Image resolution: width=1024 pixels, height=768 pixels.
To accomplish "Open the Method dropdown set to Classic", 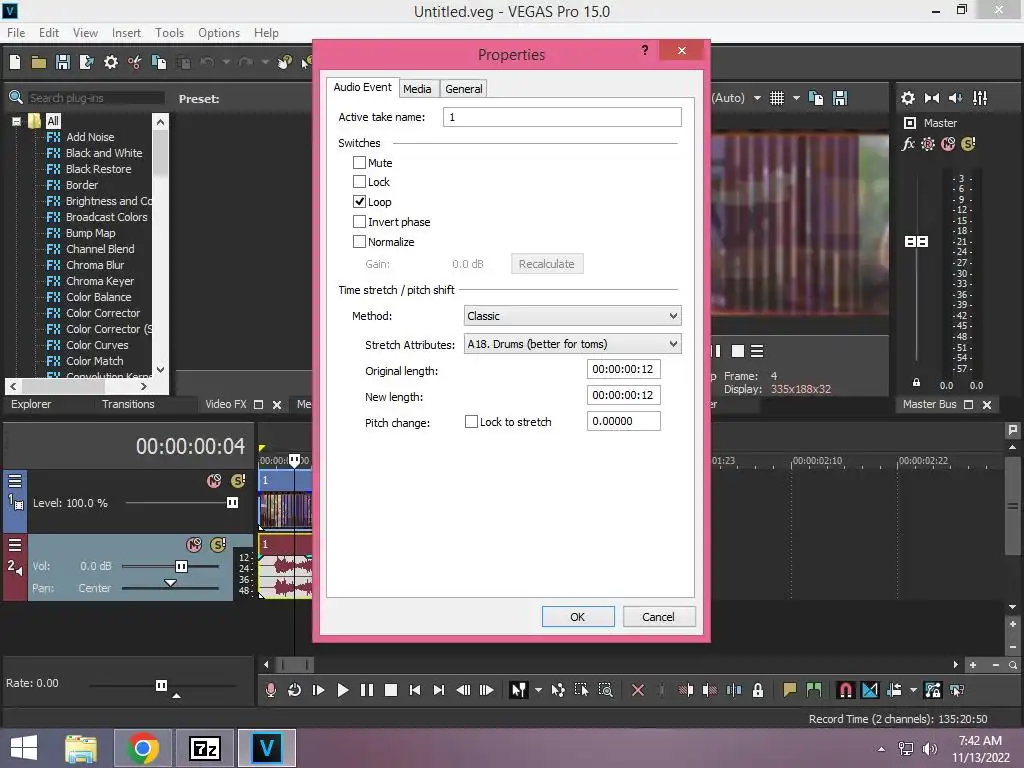I will [x=572, y=315].
